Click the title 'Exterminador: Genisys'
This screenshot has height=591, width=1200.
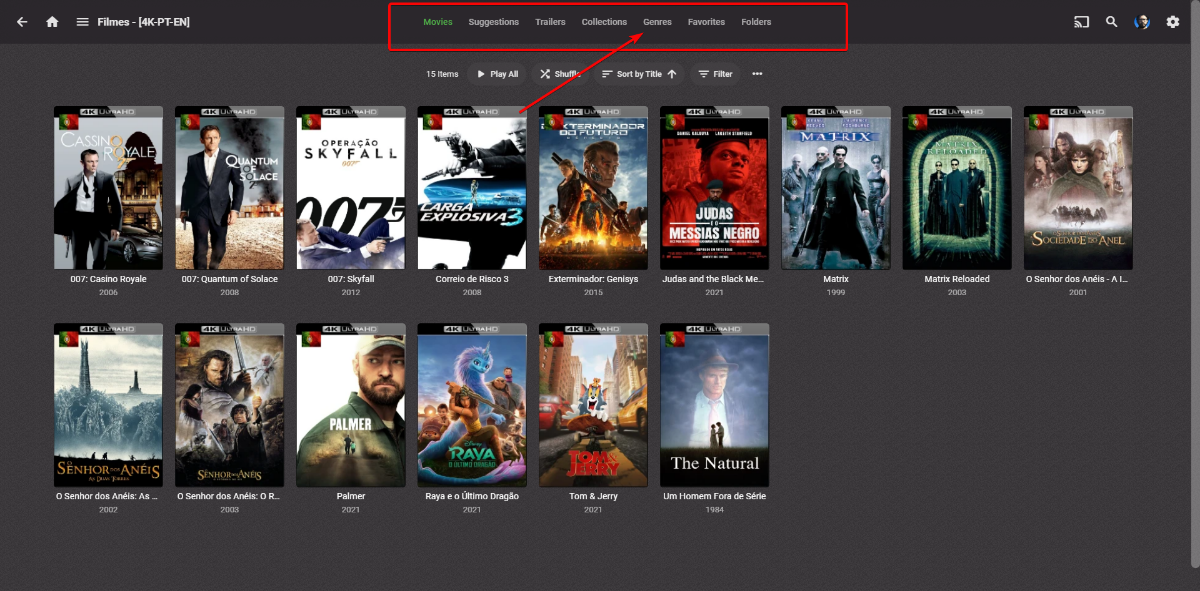click(x=593, y=279)
